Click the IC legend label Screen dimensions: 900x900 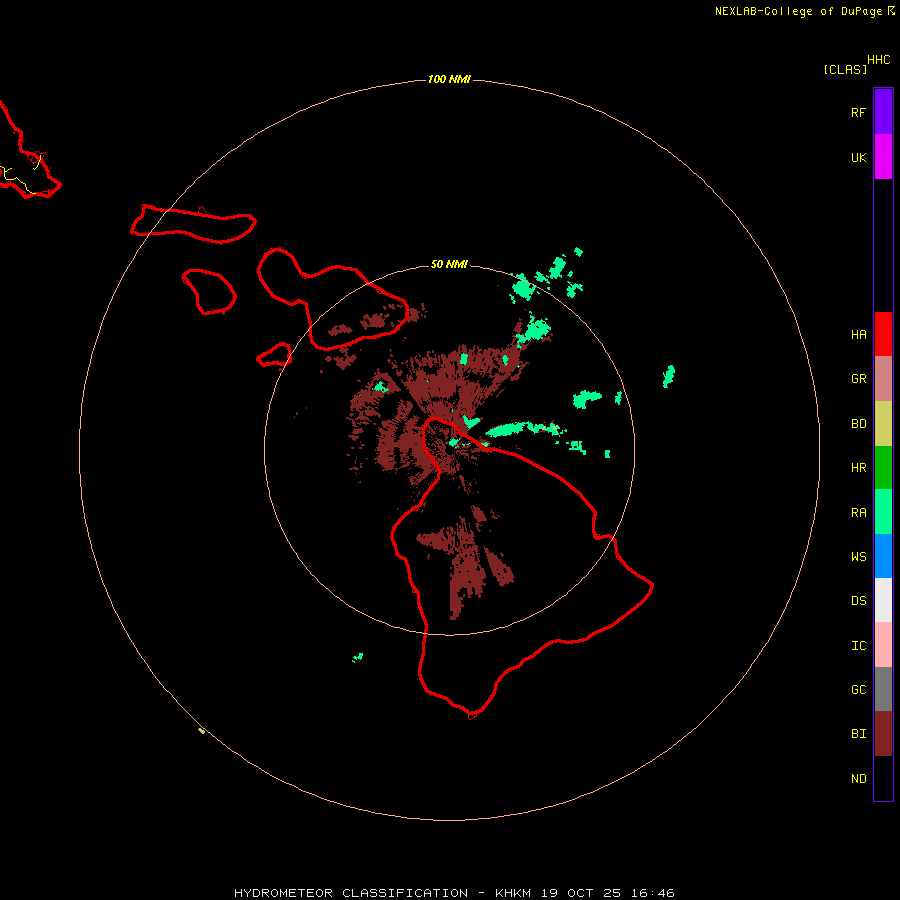tap(858, 646)
